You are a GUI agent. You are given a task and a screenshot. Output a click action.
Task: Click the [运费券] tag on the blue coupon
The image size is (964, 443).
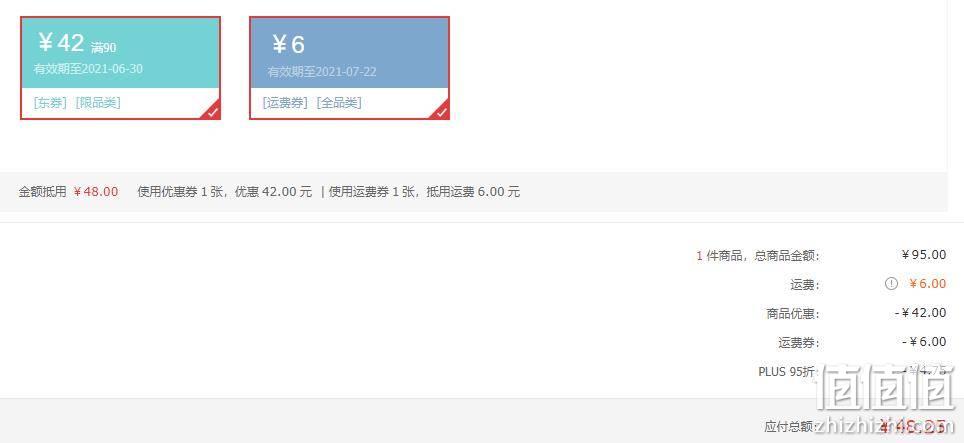285,103
